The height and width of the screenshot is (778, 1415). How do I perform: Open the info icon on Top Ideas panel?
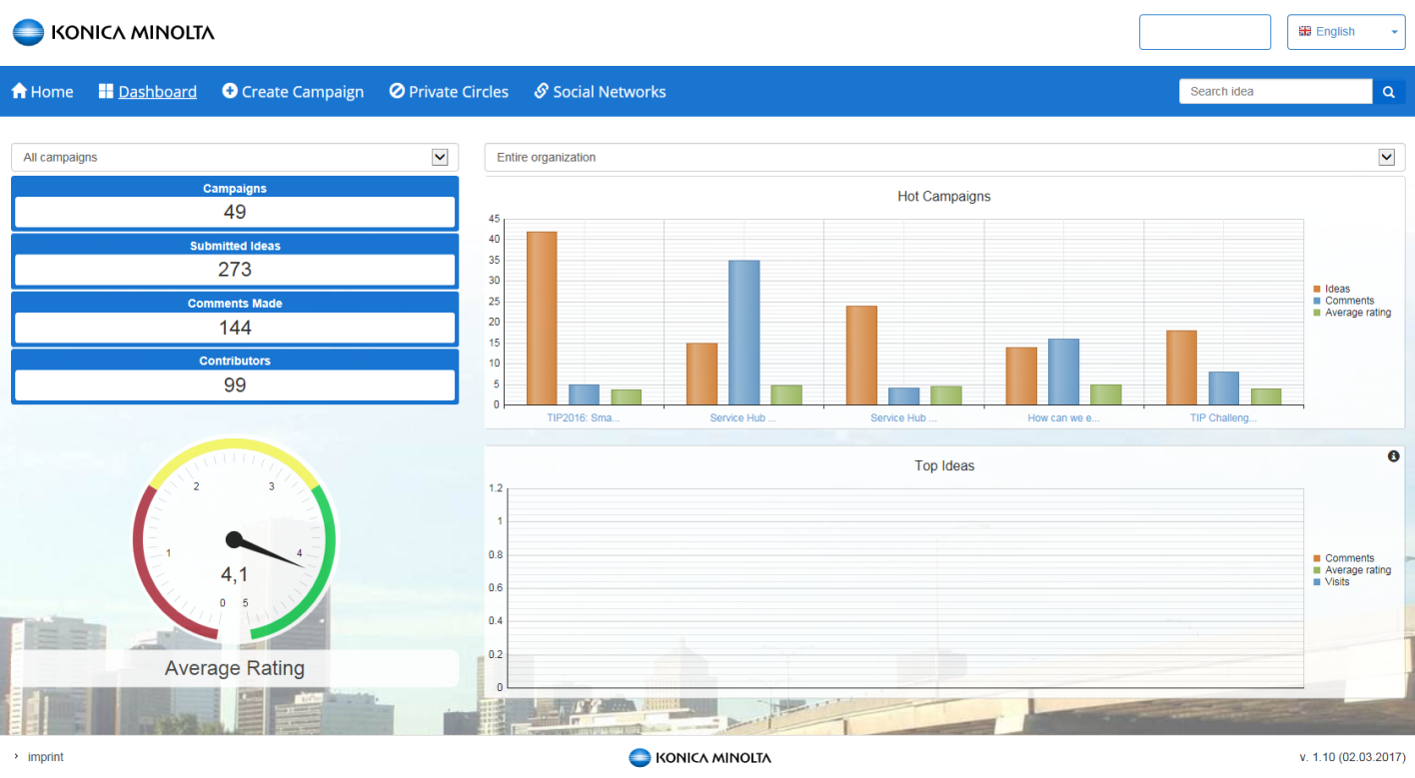coord(1394,456)
